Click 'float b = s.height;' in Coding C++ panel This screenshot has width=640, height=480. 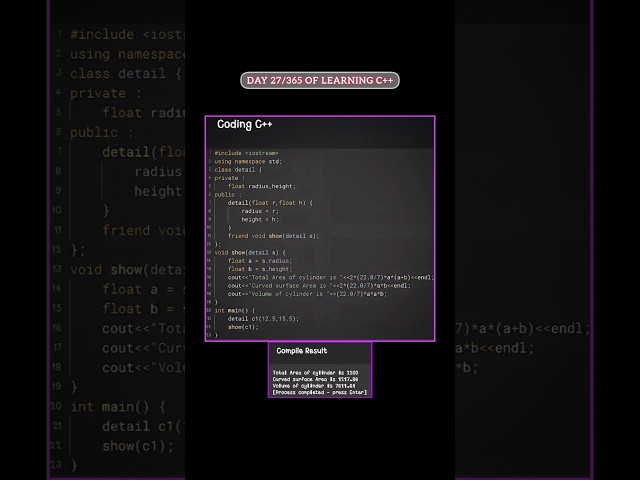click(x=260, y=269)
